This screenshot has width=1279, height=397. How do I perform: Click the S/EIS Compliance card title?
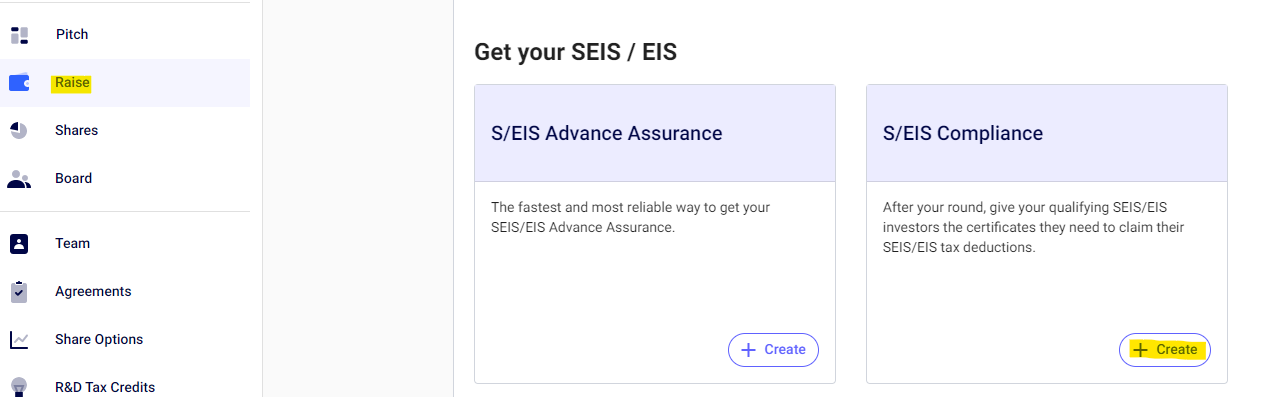(963, 133)
